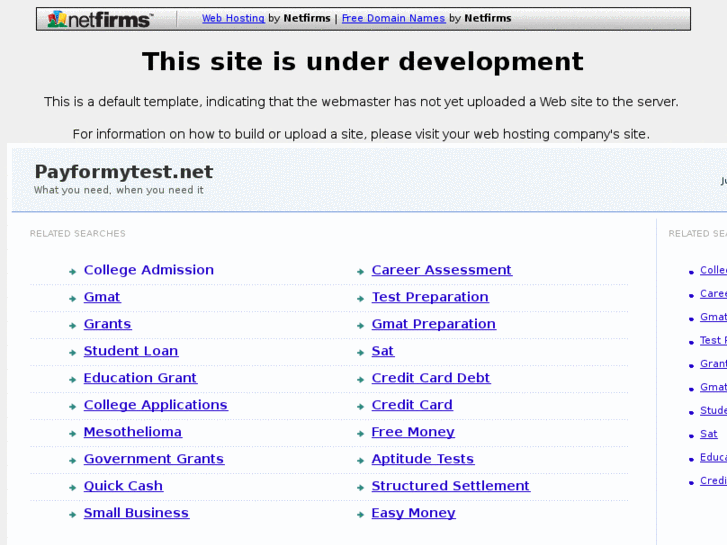
Task: Open the Gmat Preparation link
Action: [434, 324]
